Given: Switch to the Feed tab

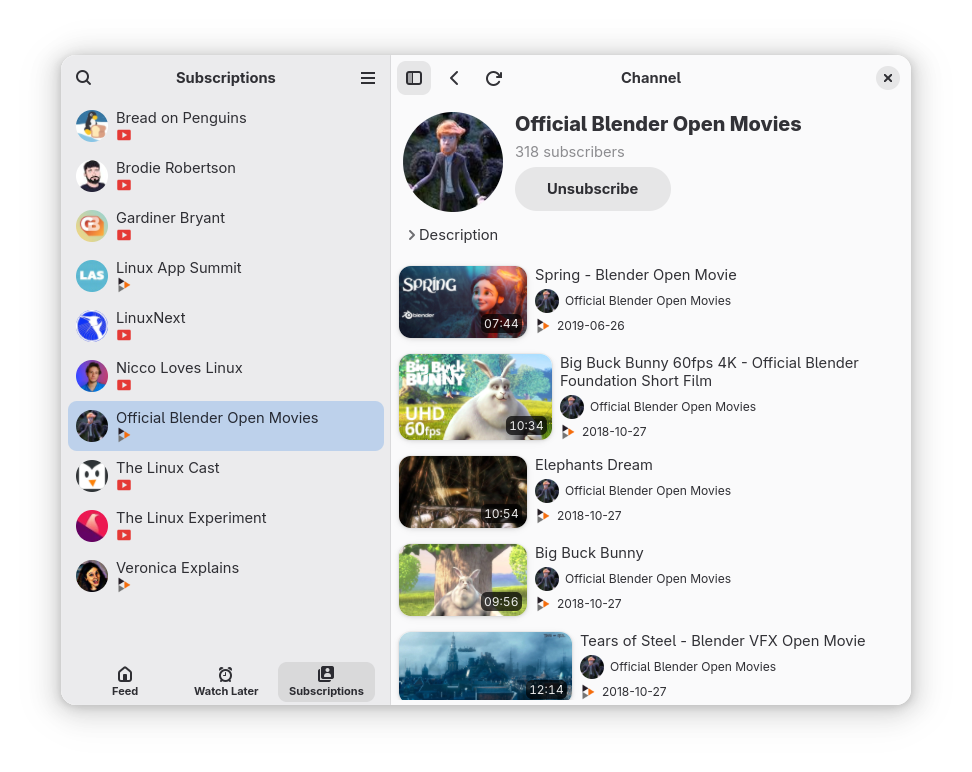Looking at the screenshot, I should (125, 681).
